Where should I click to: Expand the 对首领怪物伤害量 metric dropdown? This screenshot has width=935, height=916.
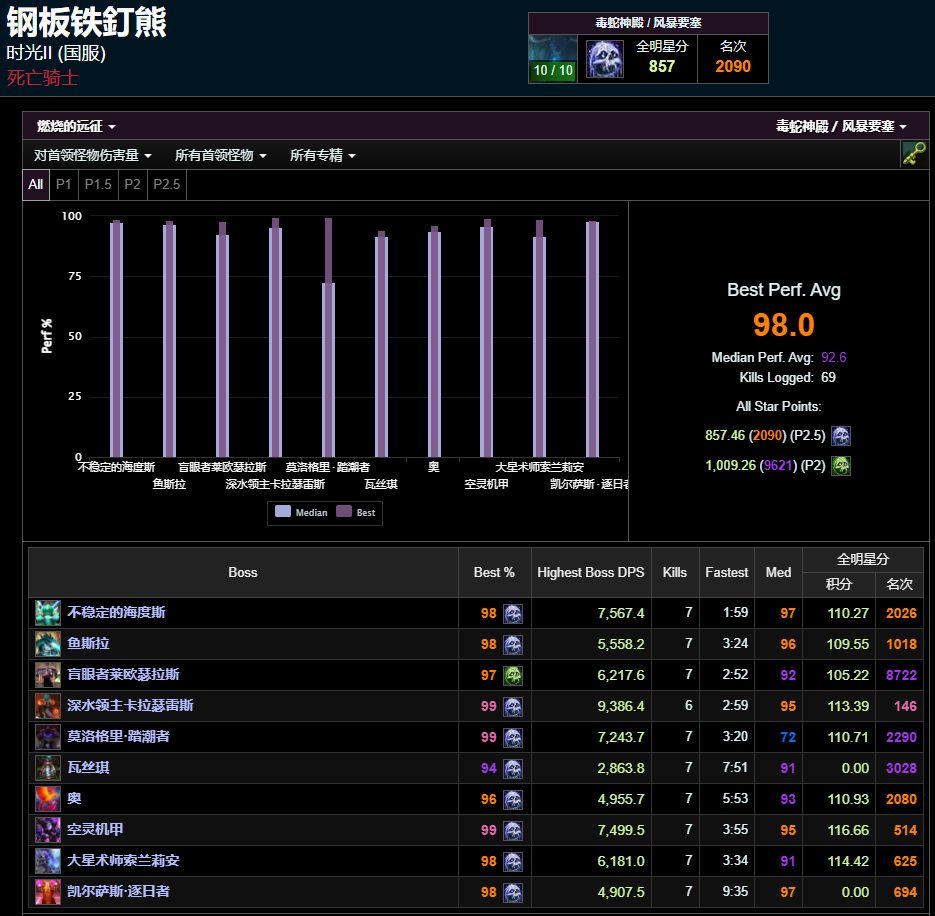pos(92,156)
